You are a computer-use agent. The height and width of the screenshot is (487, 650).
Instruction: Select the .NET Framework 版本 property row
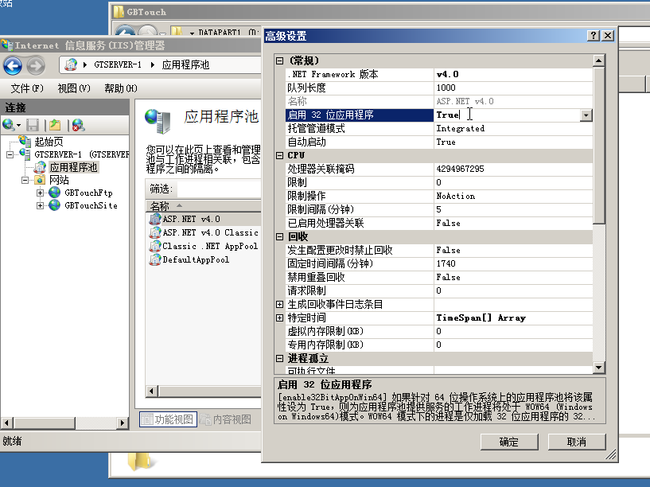pyautogui.click(x=439, y=75)
